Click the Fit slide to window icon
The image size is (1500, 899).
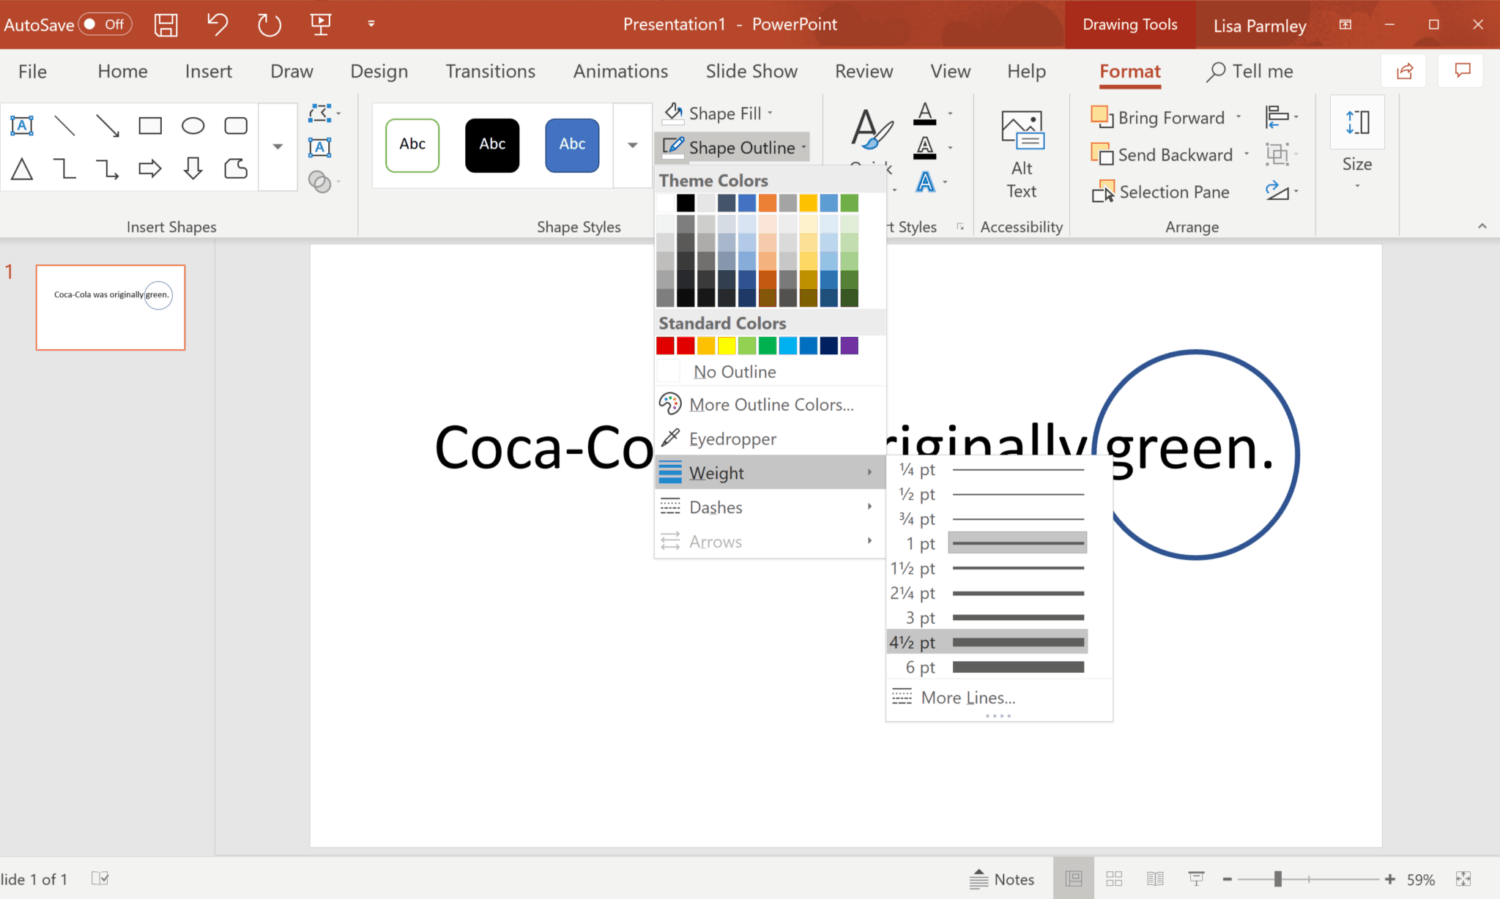[1464, 879]
